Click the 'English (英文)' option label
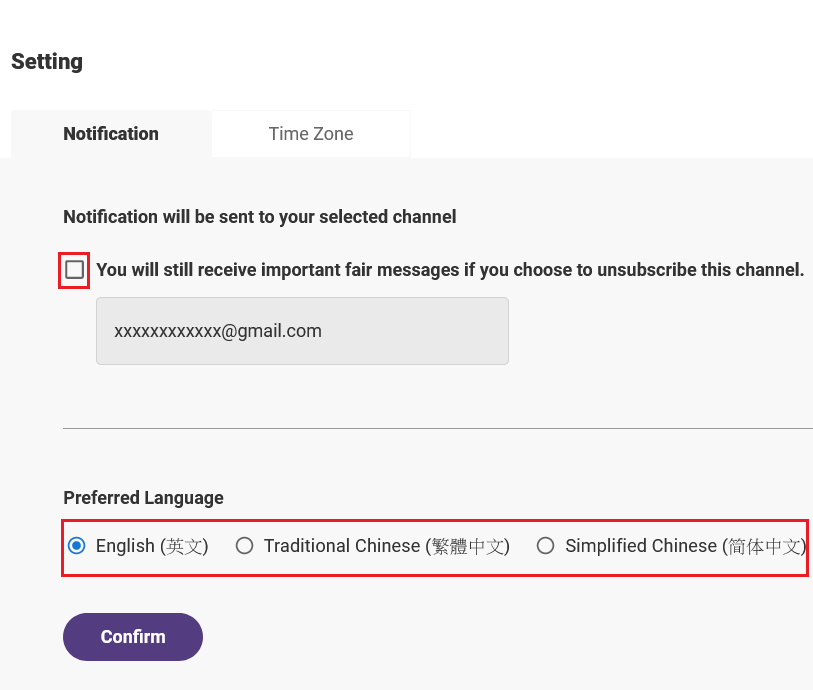Image resolution: width=813 pixels, height=690 pixels. [x=152, y=546]
